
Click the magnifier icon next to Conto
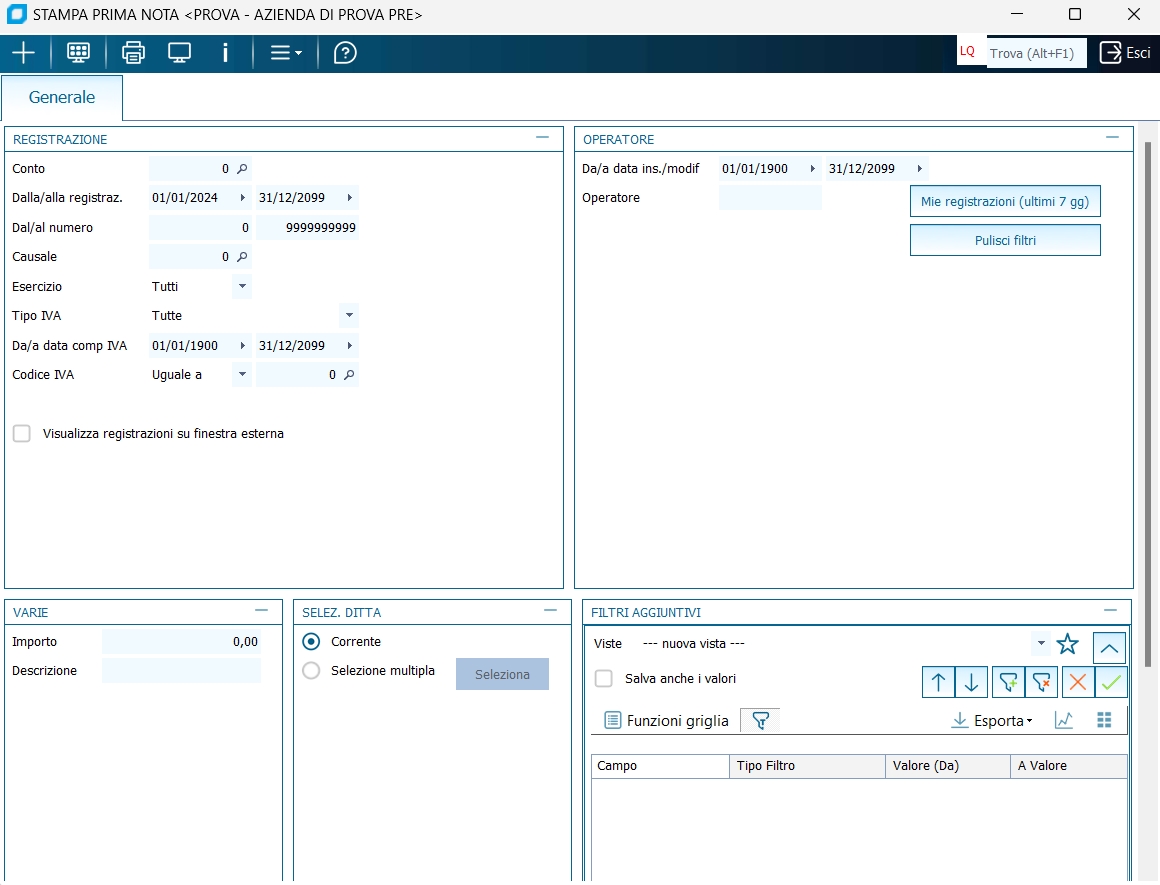click(x=241, y=169)
